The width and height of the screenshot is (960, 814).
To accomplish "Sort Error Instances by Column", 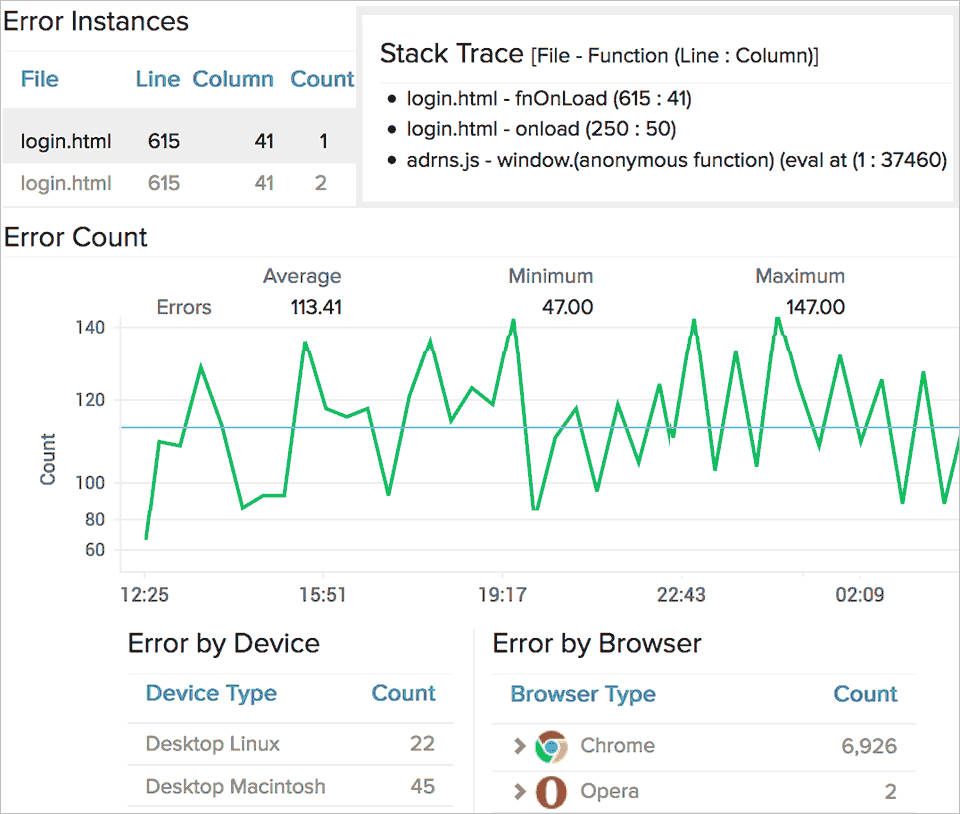I will click(x=233, y=79).
